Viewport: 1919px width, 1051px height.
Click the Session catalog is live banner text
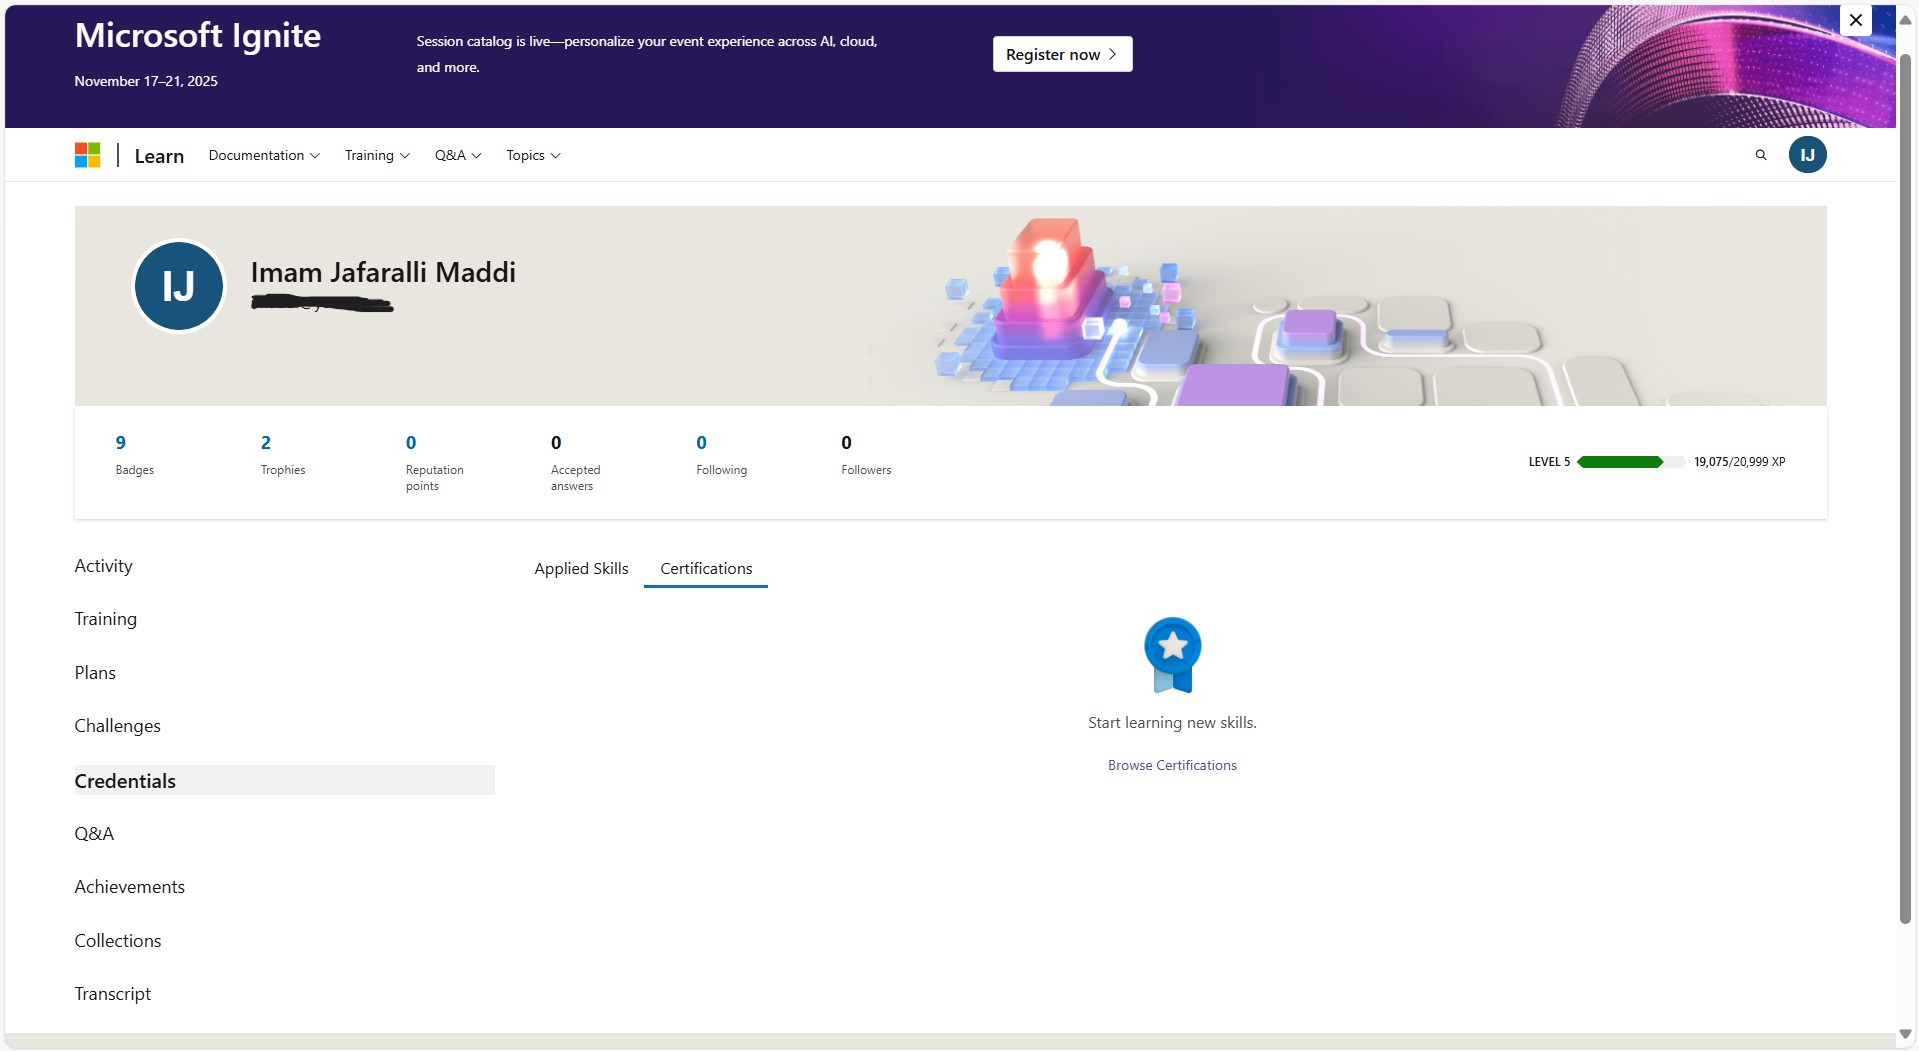coord(647,54)
